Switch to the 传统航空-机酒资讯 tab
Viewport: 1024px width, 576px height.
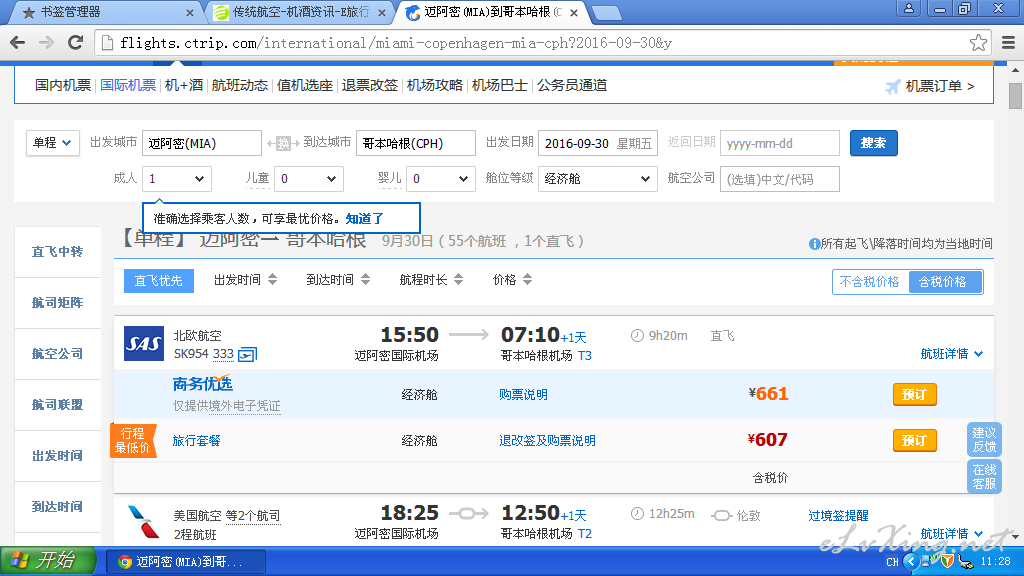click(300, 12)
